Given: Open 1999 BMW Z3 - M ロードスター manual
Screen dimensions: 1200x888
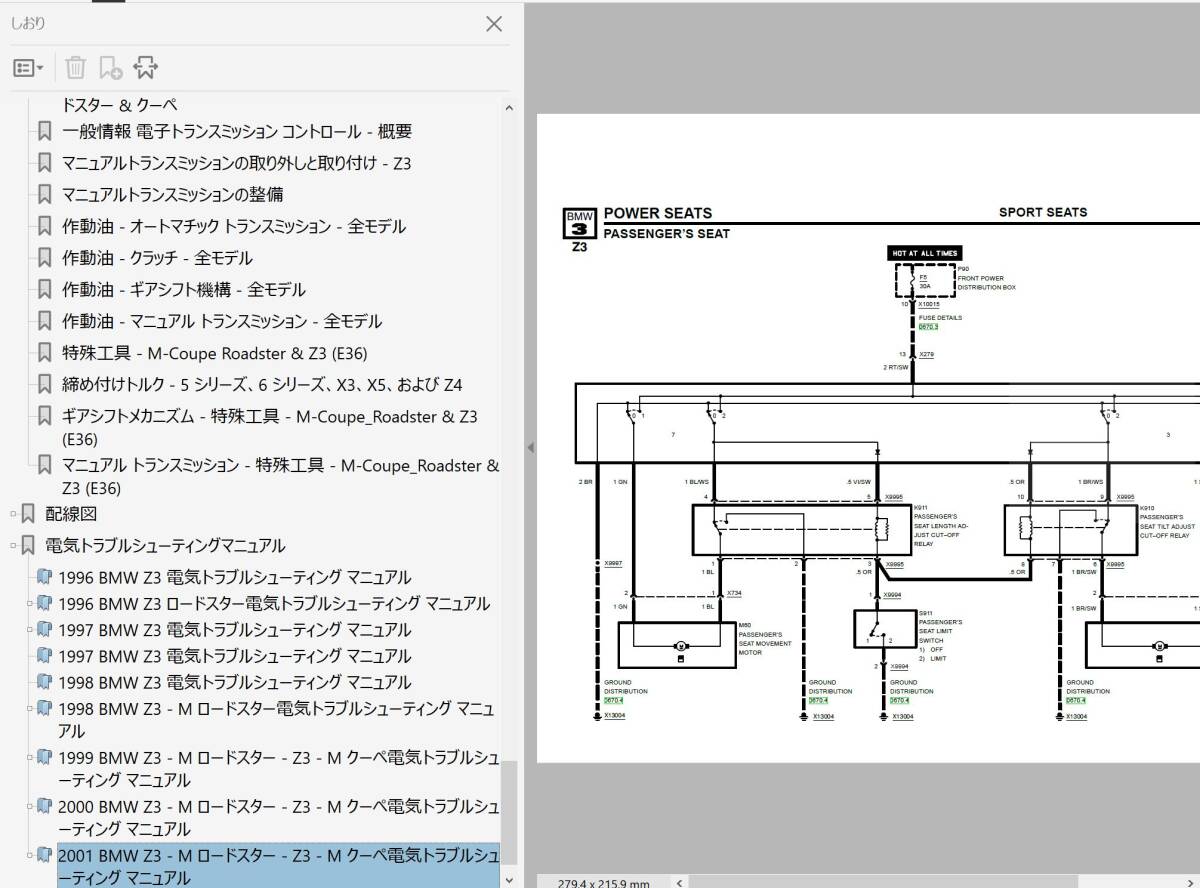Looking at the screenshot, I should pyautogui.click(x=278, y=769).
